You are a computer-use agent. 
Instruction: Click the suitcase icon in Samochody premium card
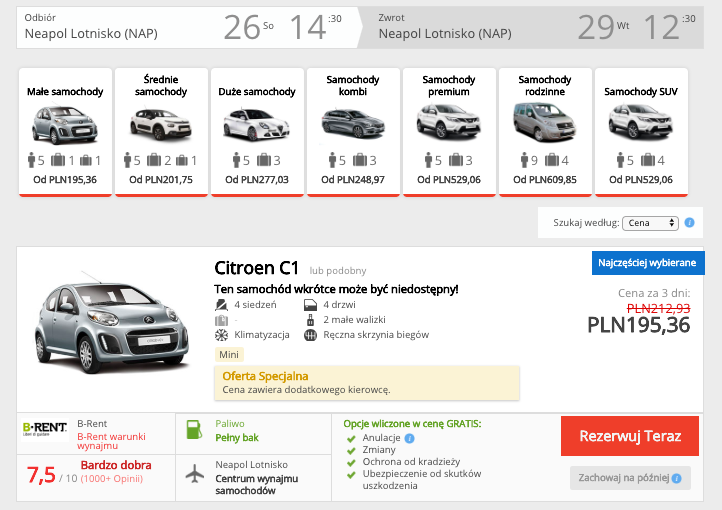456,160
